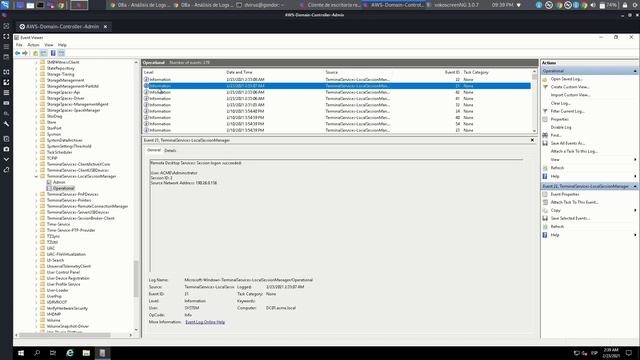This screenshot has height=360, width=640.
Task: Open the Help menu in the menu bar
Action: tap(62, 45)
